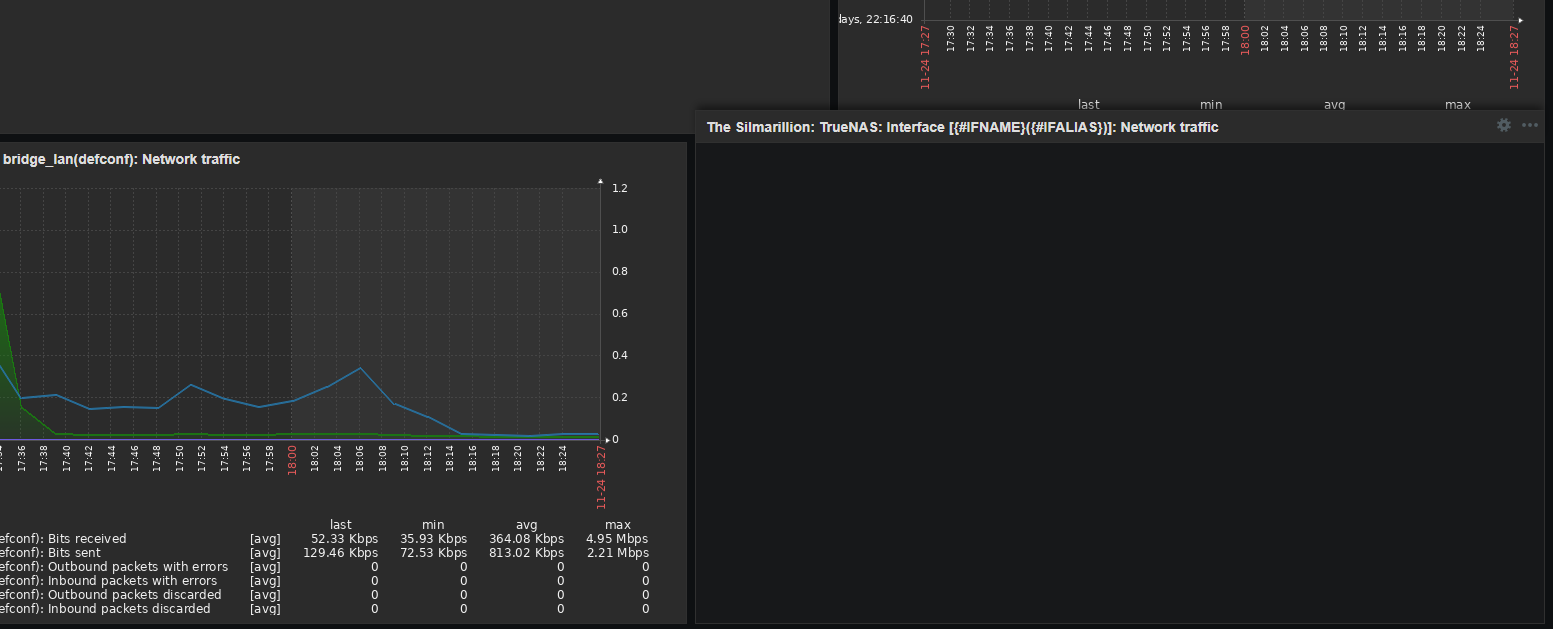Click the red 18:00 marker on bridge_lan graph

point(292,461)
